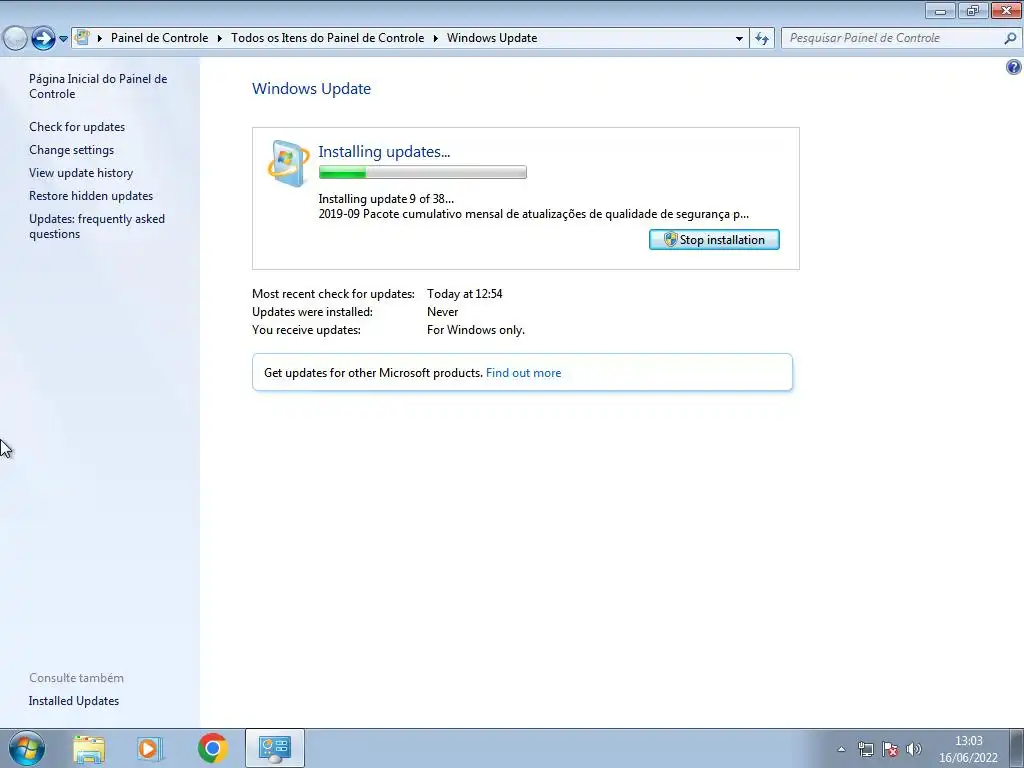
Task: Show hidden tray icons arrow
Action: pyautogui.click(x=841, y=749)
